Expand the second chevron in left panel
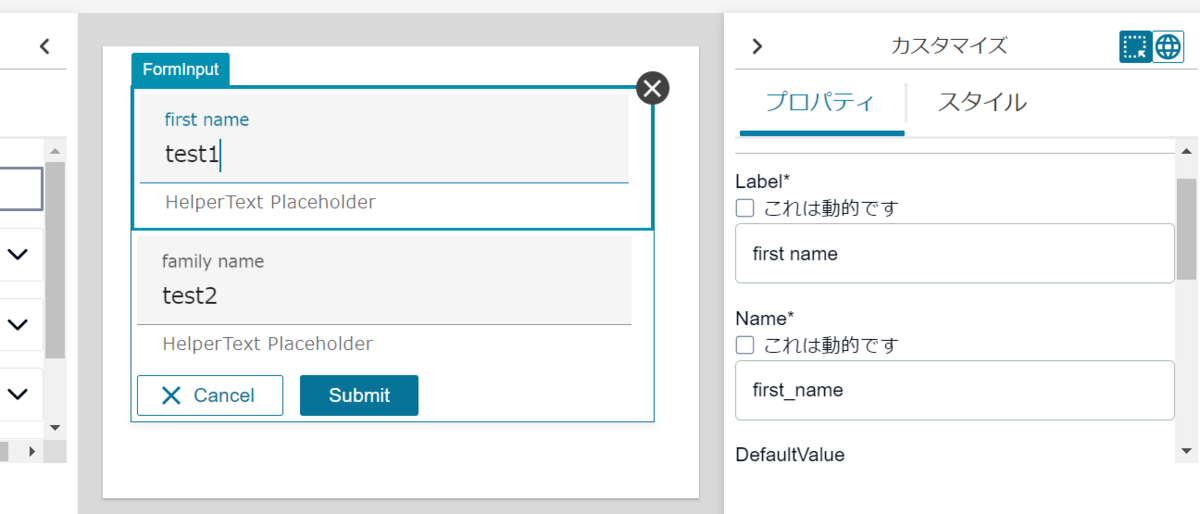 coord(18,324)
